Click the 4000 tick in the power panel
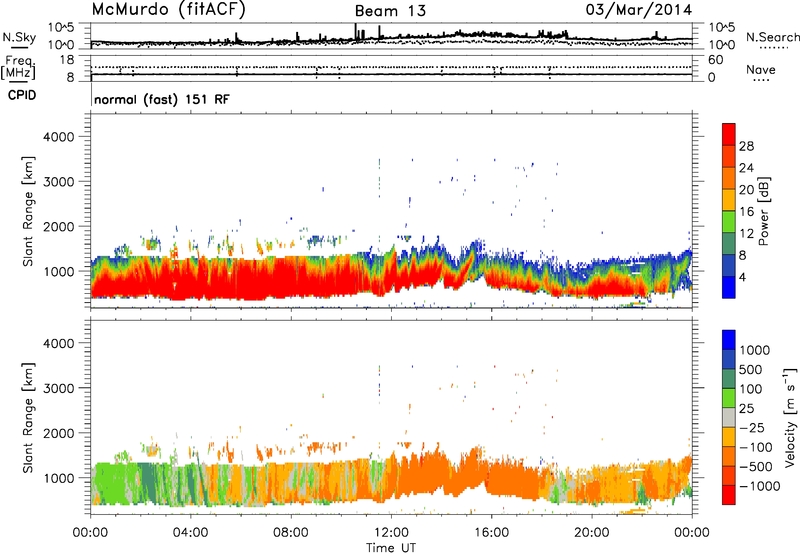This screenshot has height=554, width=800. coord(58,137)
